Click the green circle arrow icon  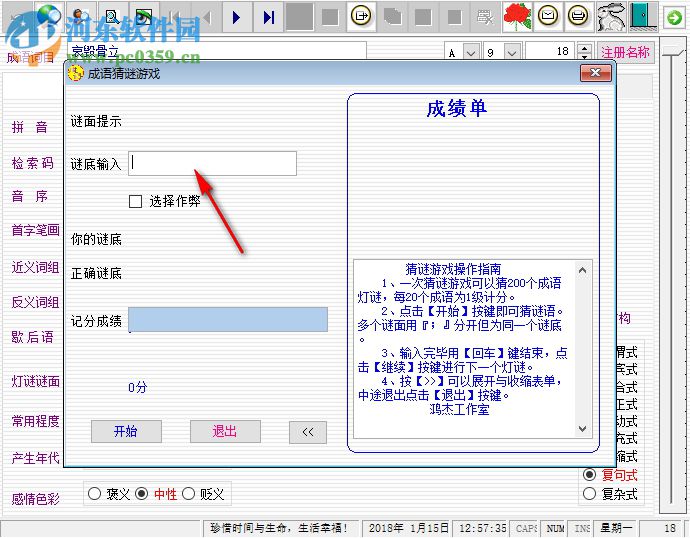coord(674,18)
